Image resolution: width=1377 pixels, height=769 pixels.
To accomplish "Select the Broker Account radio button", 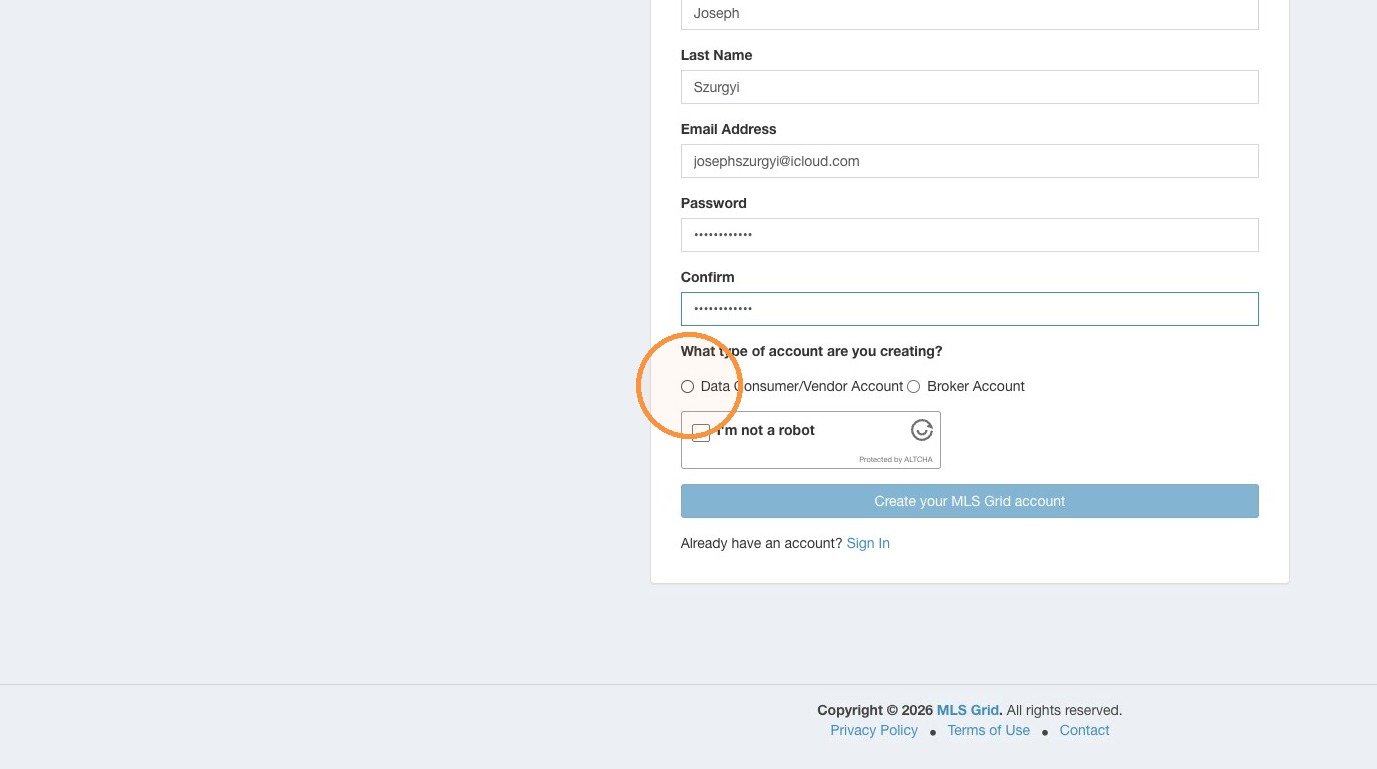I will tap(913, 387).
